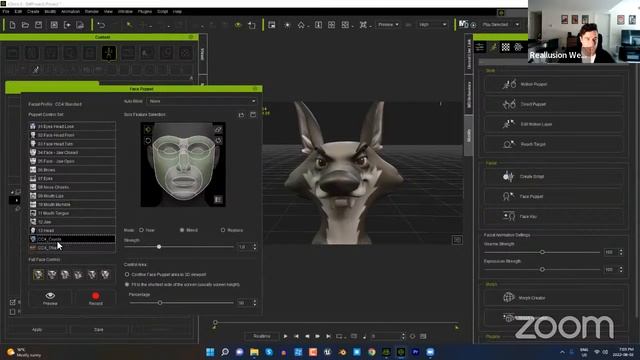Click the face Solo Feature Selection thumbnail
The image size is (640, 360).
pos(183,164)
